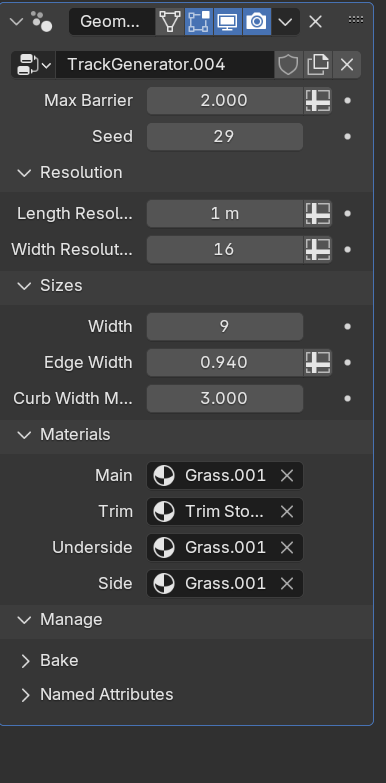Open modifier extra options dropdown arrow
This screenshot has height=783, width=386.
pyautogui.click(x=285, y=21)
